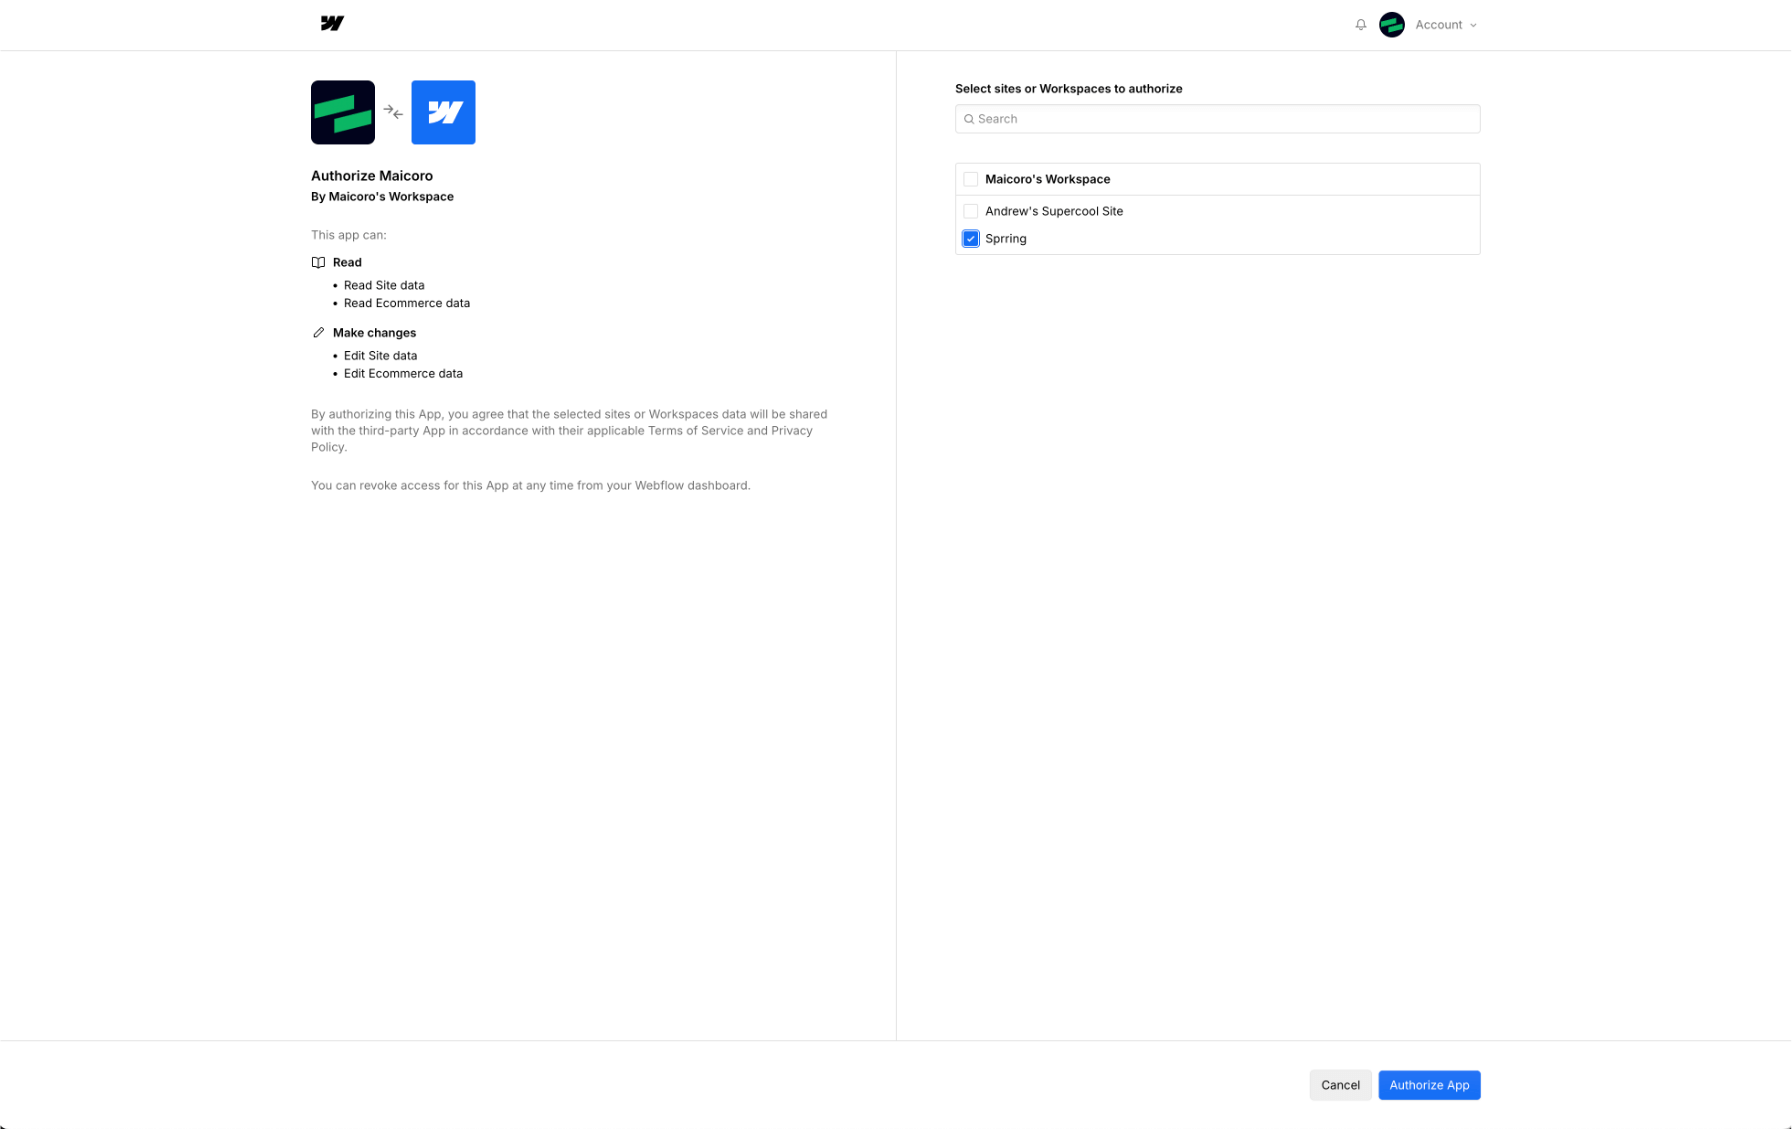Click "Edit Ecommerce data" permission

[x=403, y=373]
